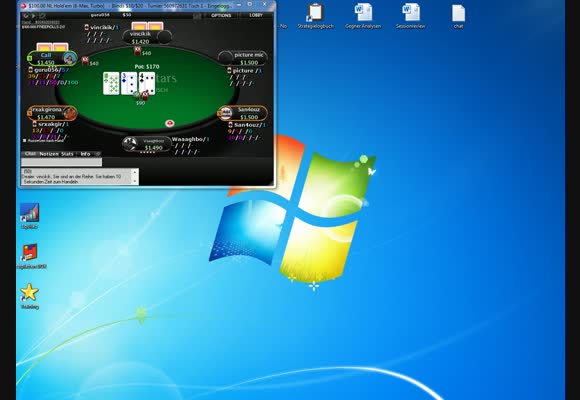Click the yellow note tag on San4ouz's seat
The width and height of the screenshot is (580, 400).
click(x=220, y=113)
